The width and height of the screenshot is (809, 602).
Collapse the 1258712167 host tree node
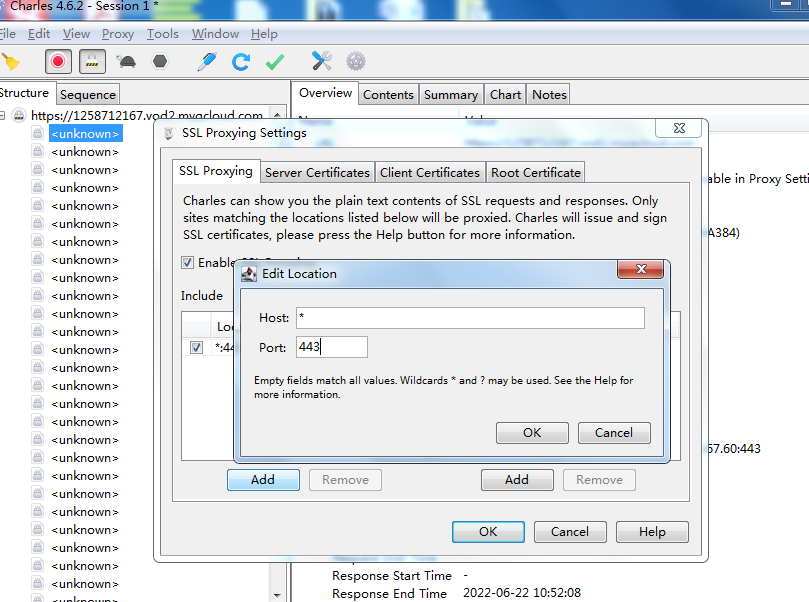coord(3,116)
